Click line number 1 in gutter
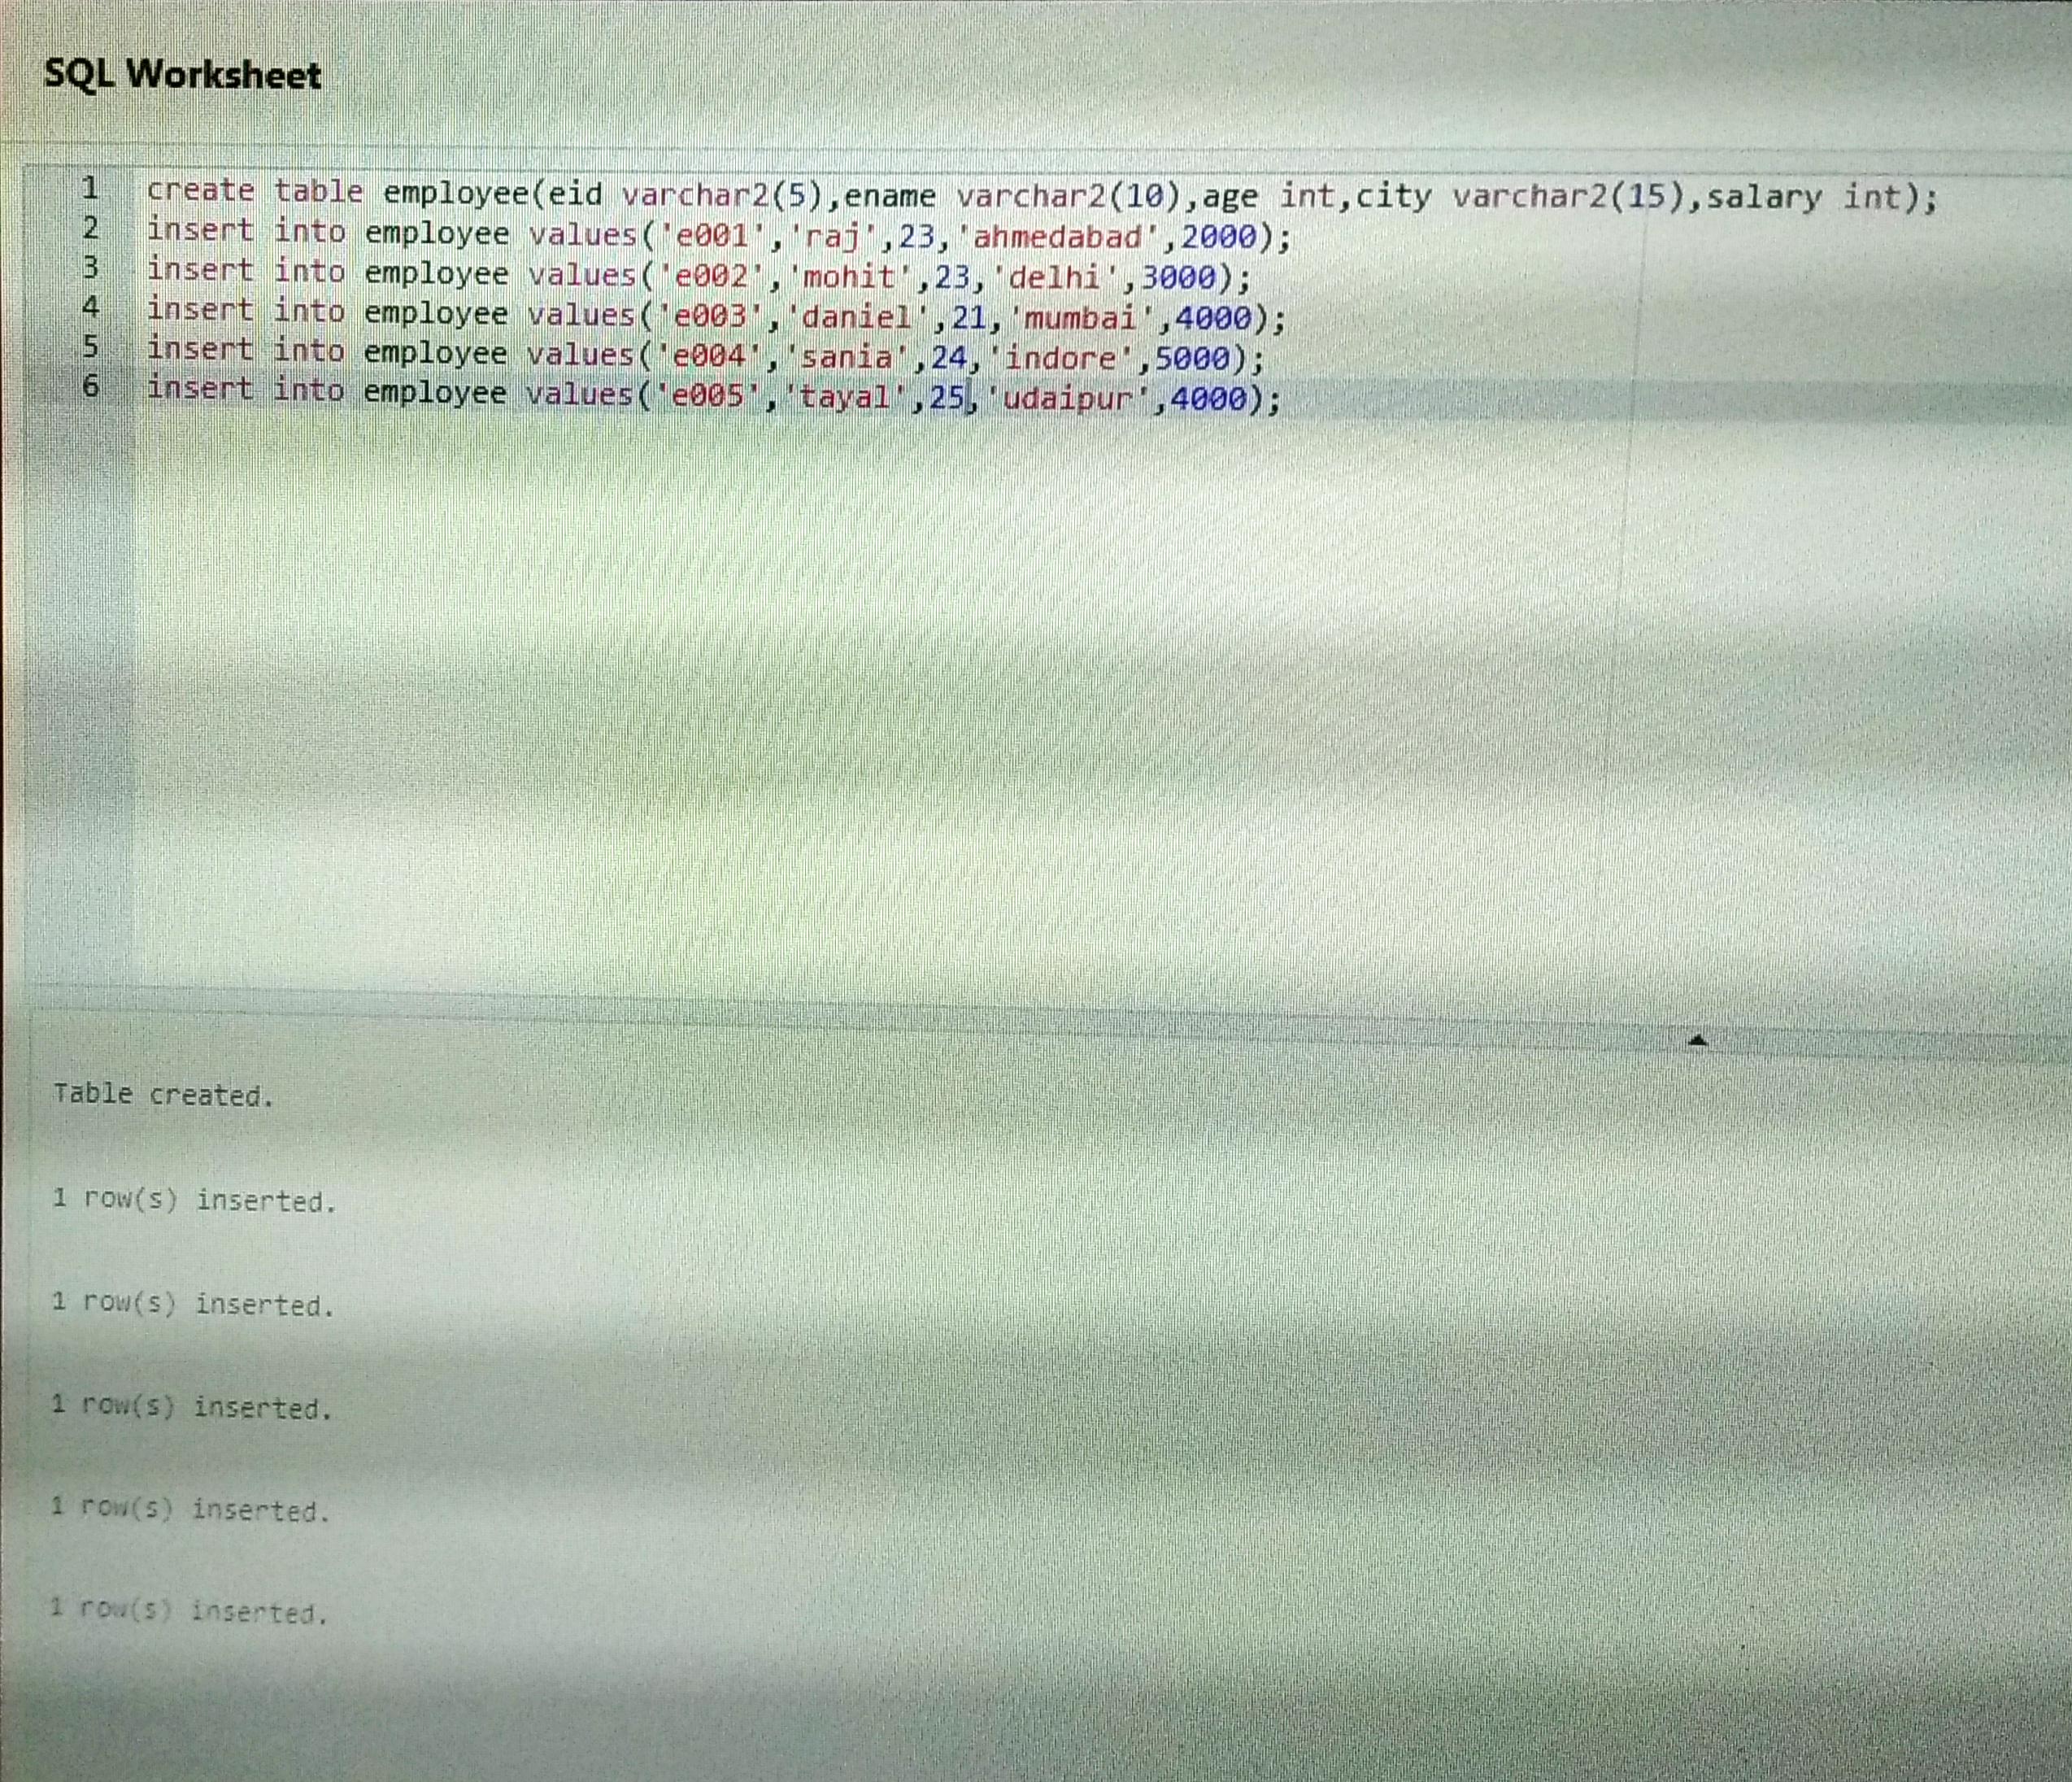This screenshot has height=1782, width=2072. 90,187
